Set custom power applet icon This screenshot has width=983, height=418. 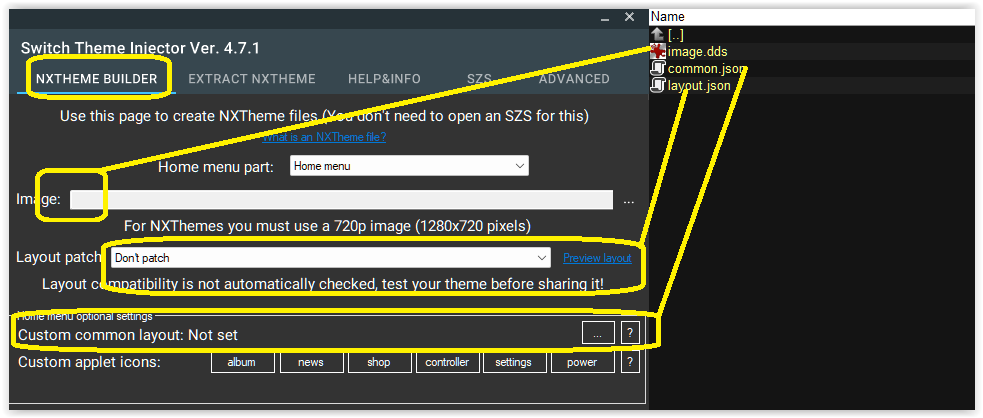coord(582,362)
